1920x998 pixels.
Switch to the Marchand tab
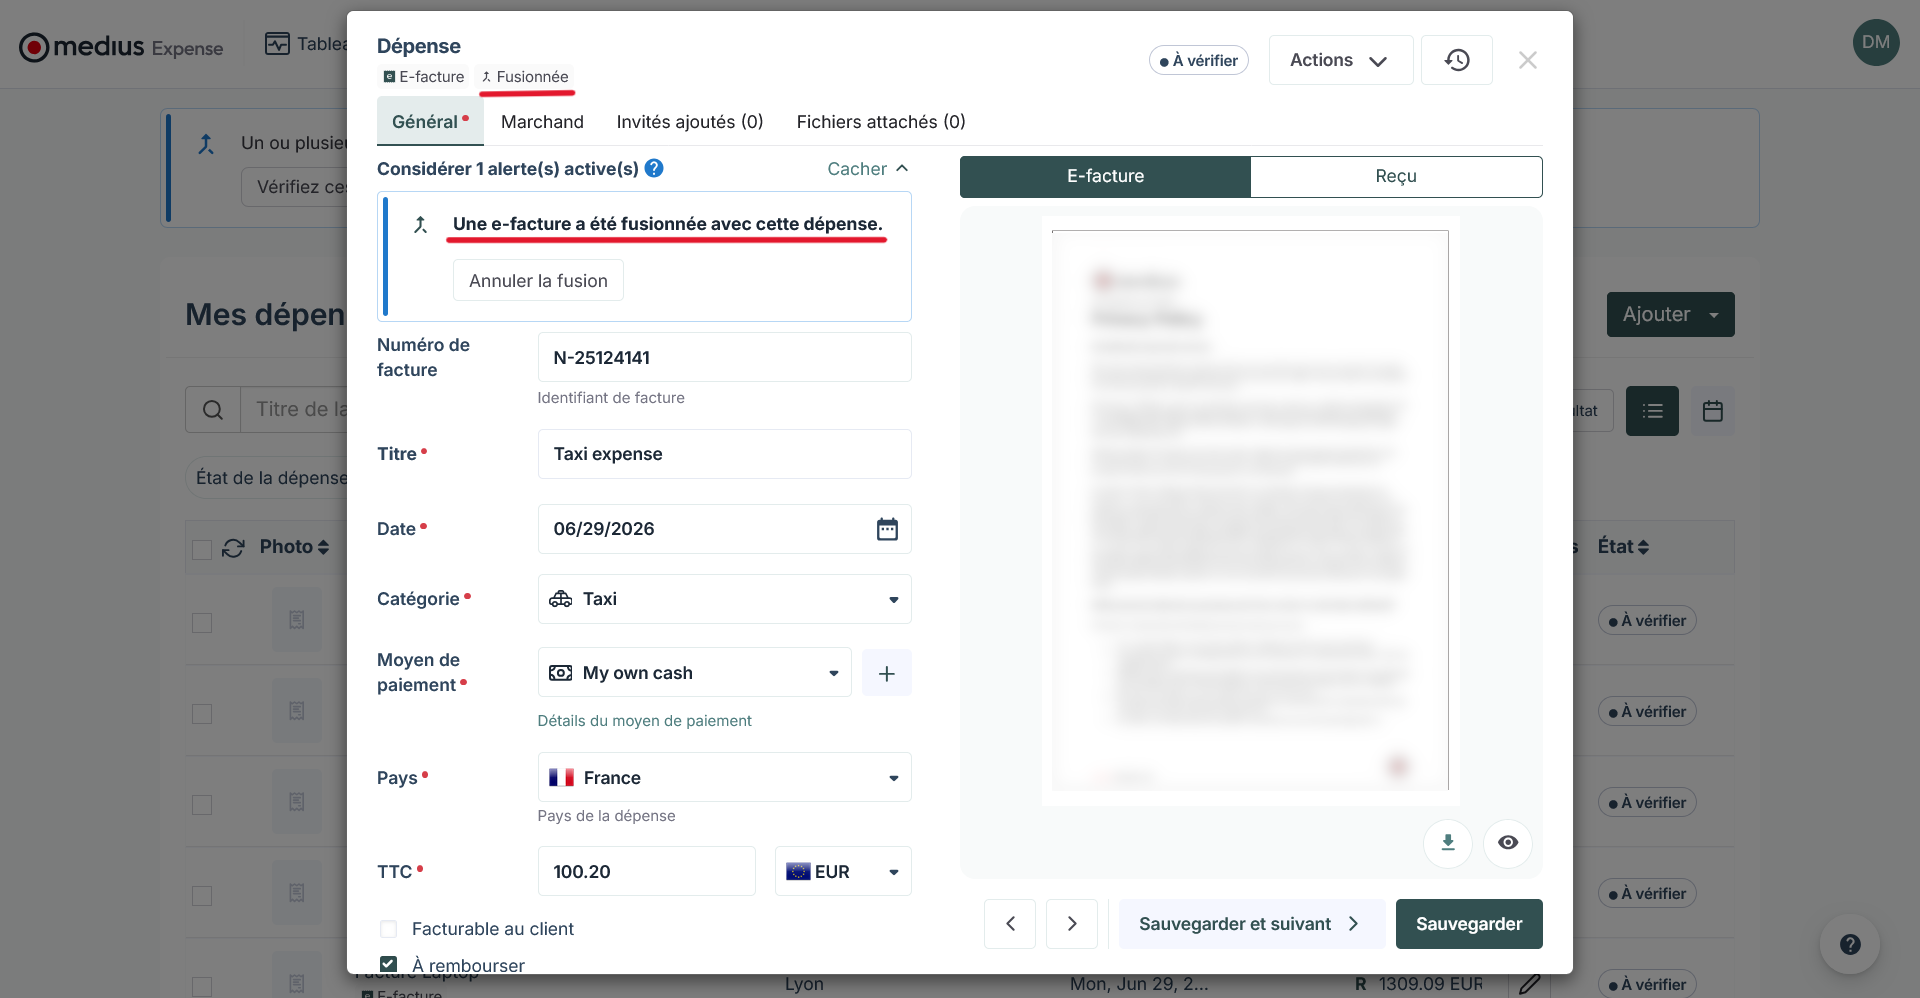coord(542,122)
